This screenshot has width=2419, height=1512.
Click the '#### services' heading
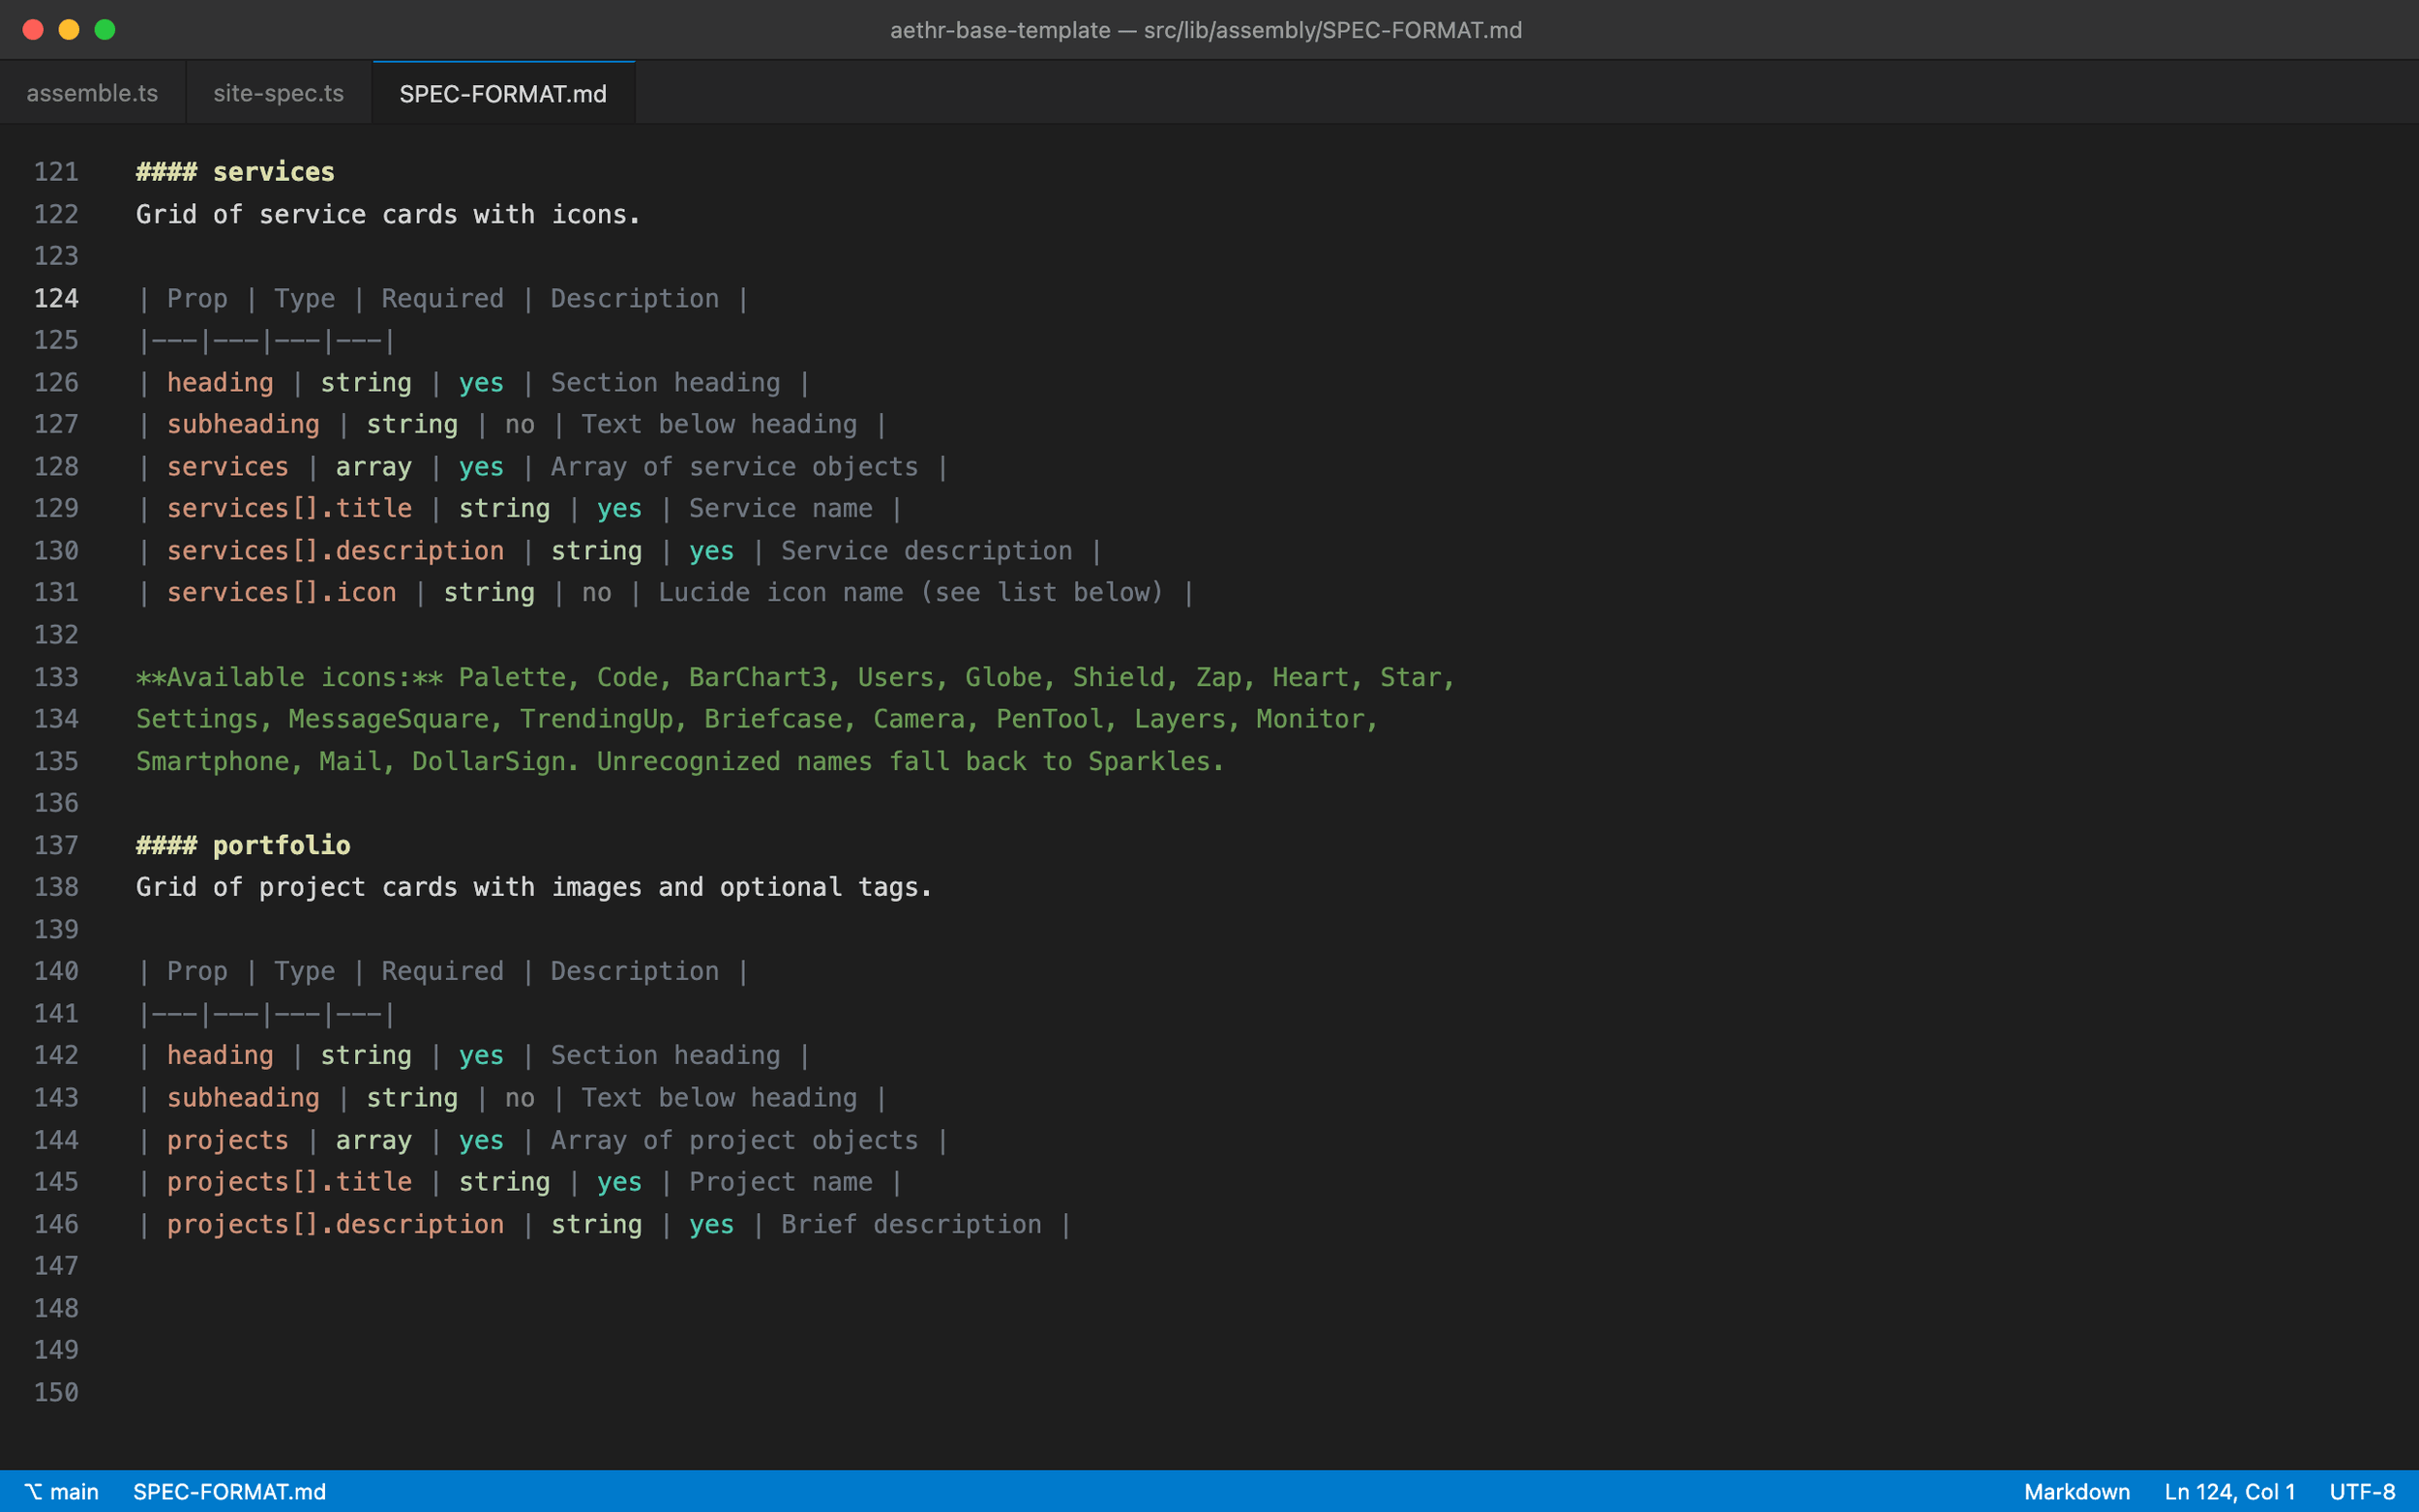[236, 172]
